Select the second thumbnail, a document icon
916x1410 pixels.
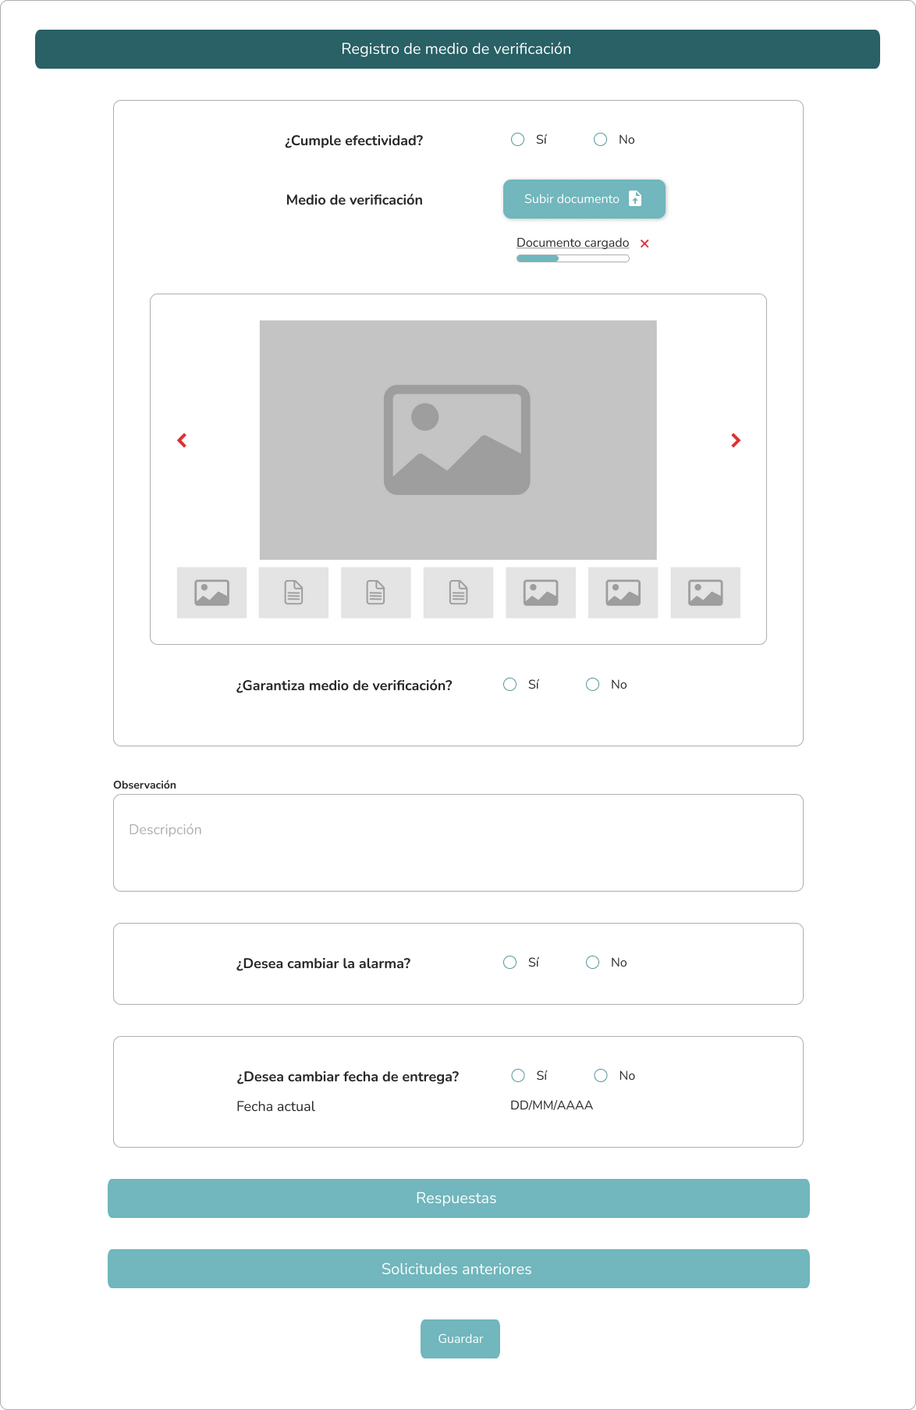tap(294, 593)
